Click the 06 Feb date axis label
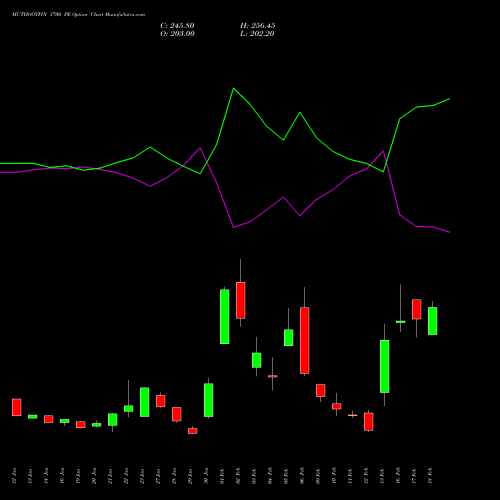The width and height of the screenshot is (500, 500). coord(302,476)
